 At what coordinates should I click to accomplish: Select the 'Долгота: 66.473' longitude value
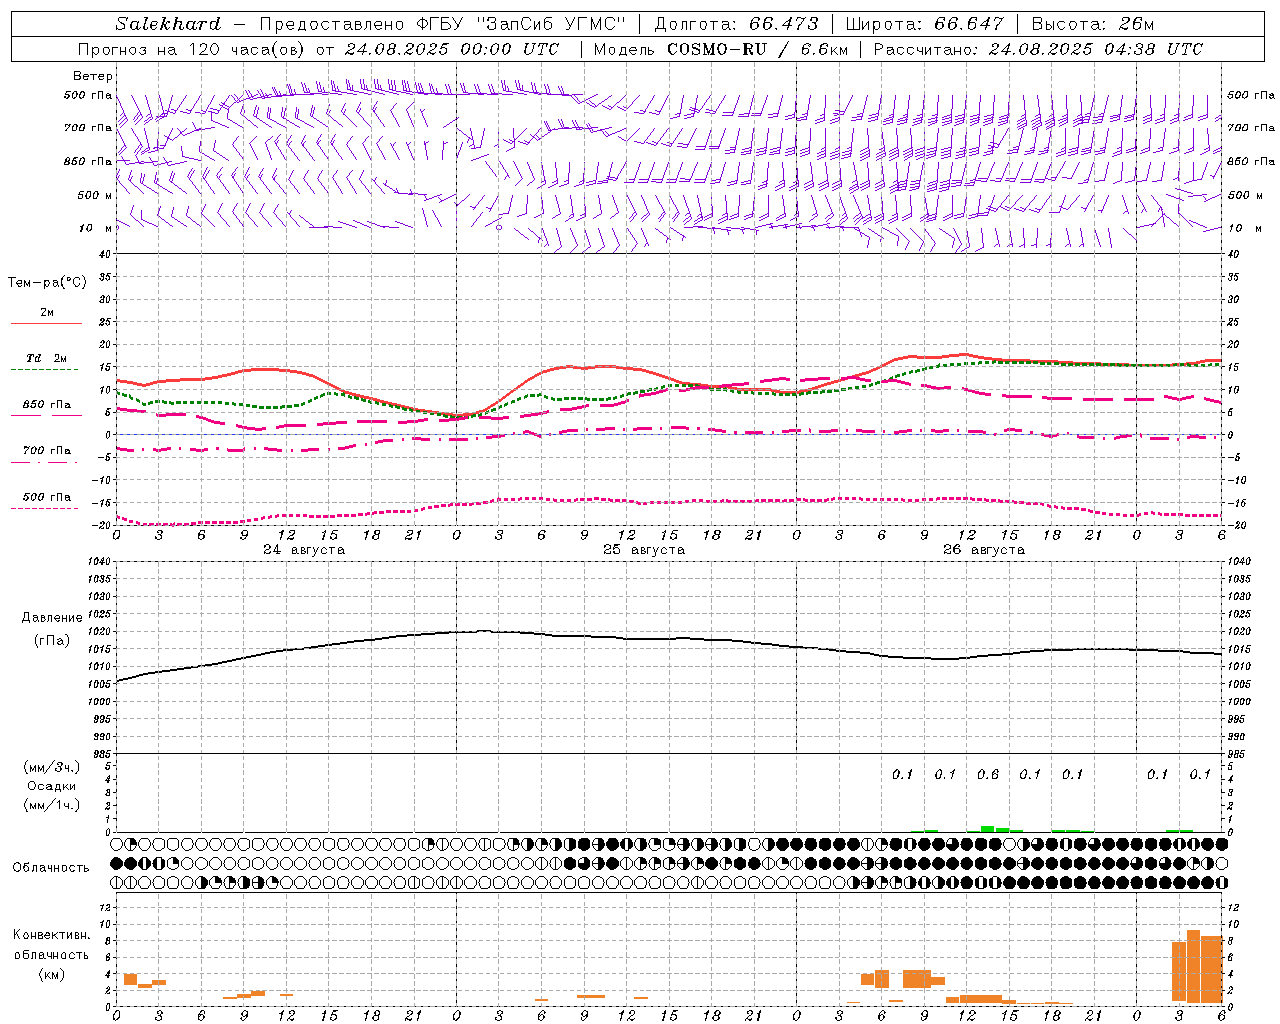point(736,24)
